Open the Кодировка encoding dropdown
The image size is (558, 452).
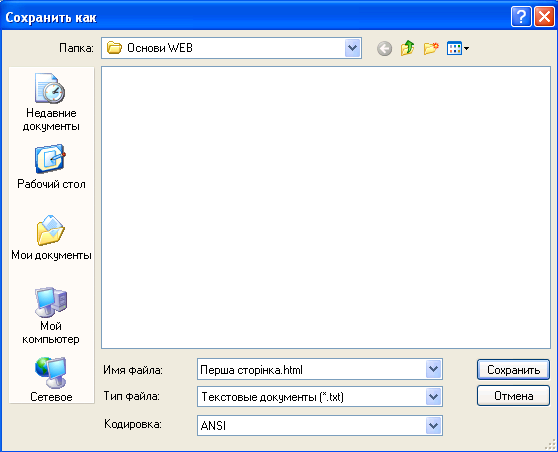click(x=433, y=425)
